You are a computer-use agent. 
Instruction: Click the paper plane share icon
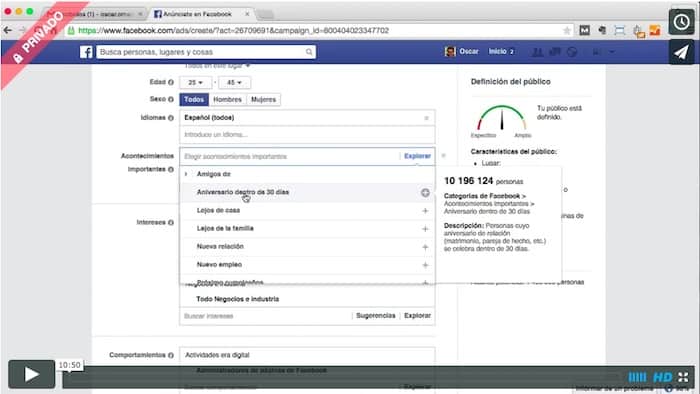click(681, 52)
